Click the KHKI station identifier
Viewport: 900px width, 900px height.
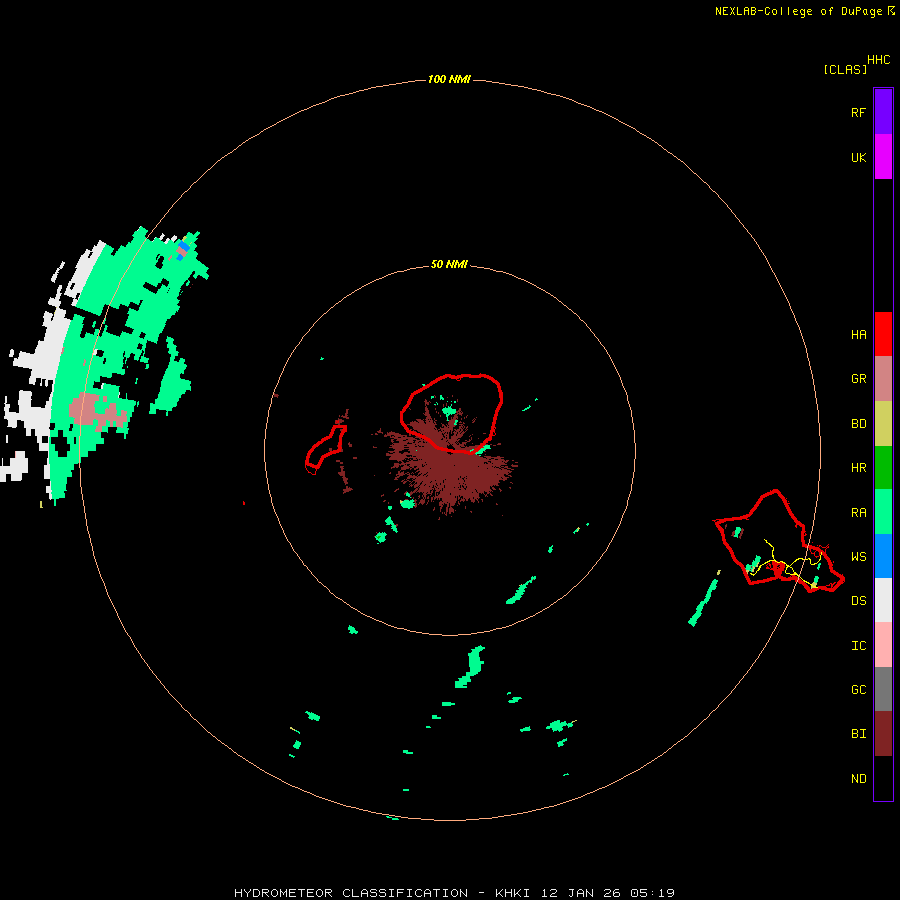click(x=513, y=893)
